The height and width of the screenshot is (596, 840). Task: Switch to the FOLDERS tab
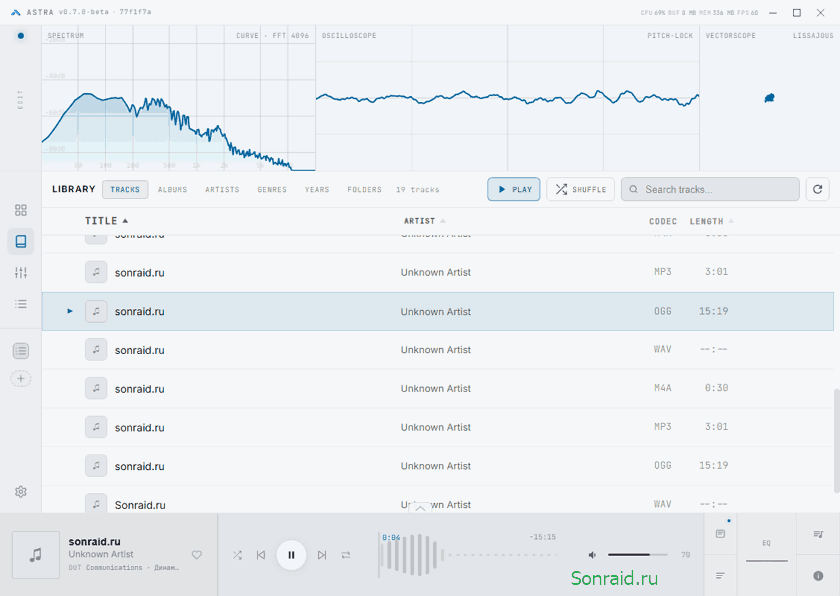coord(364,190)
